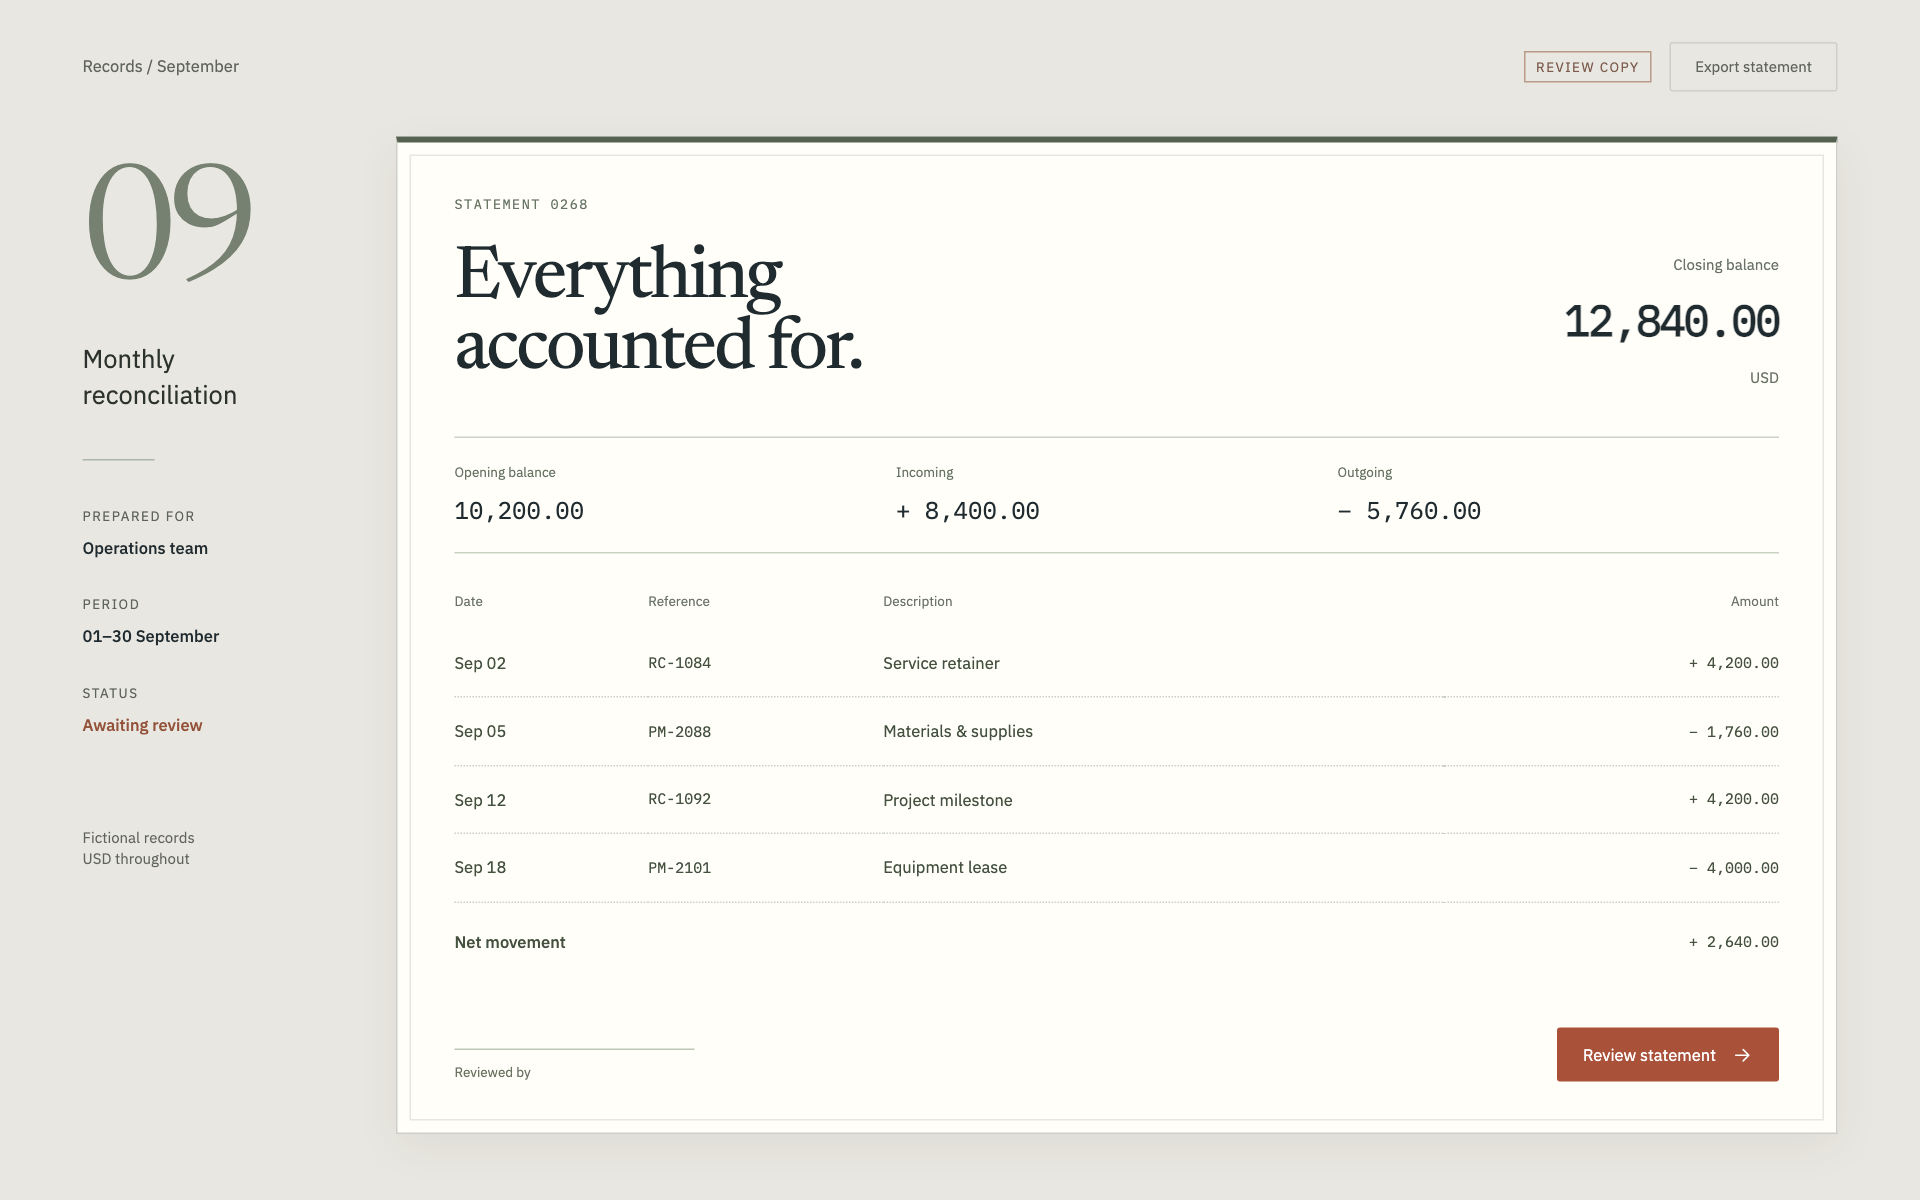Click the Date column header
This screenshot has width=1920, height=1200.
(x=468, y=601)
